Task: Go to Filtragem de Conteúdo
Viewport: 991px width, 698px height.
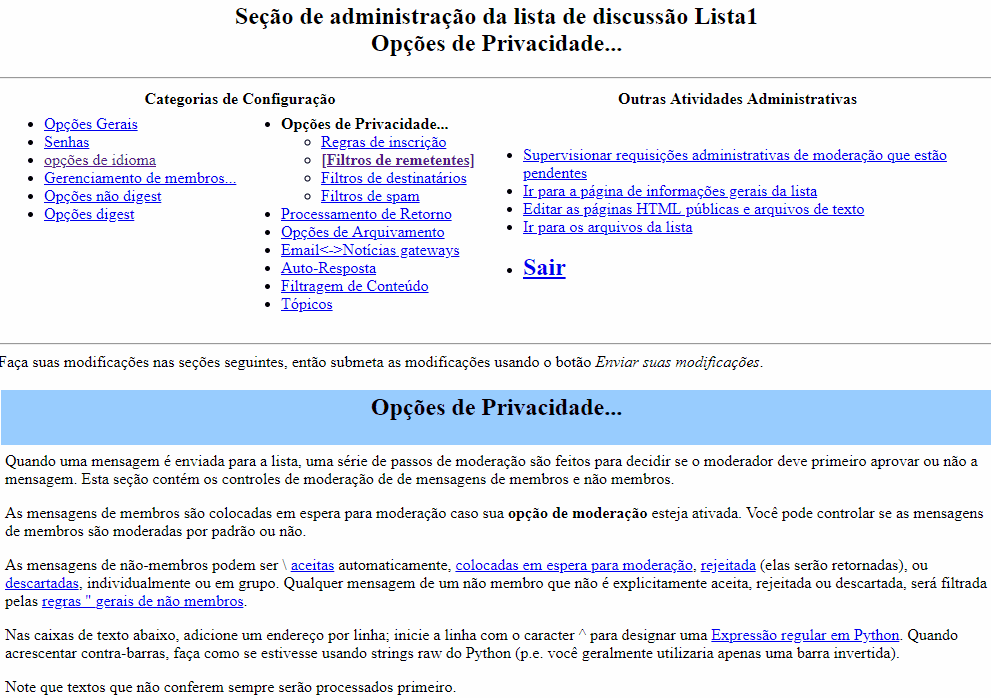Action: (355, 286)
